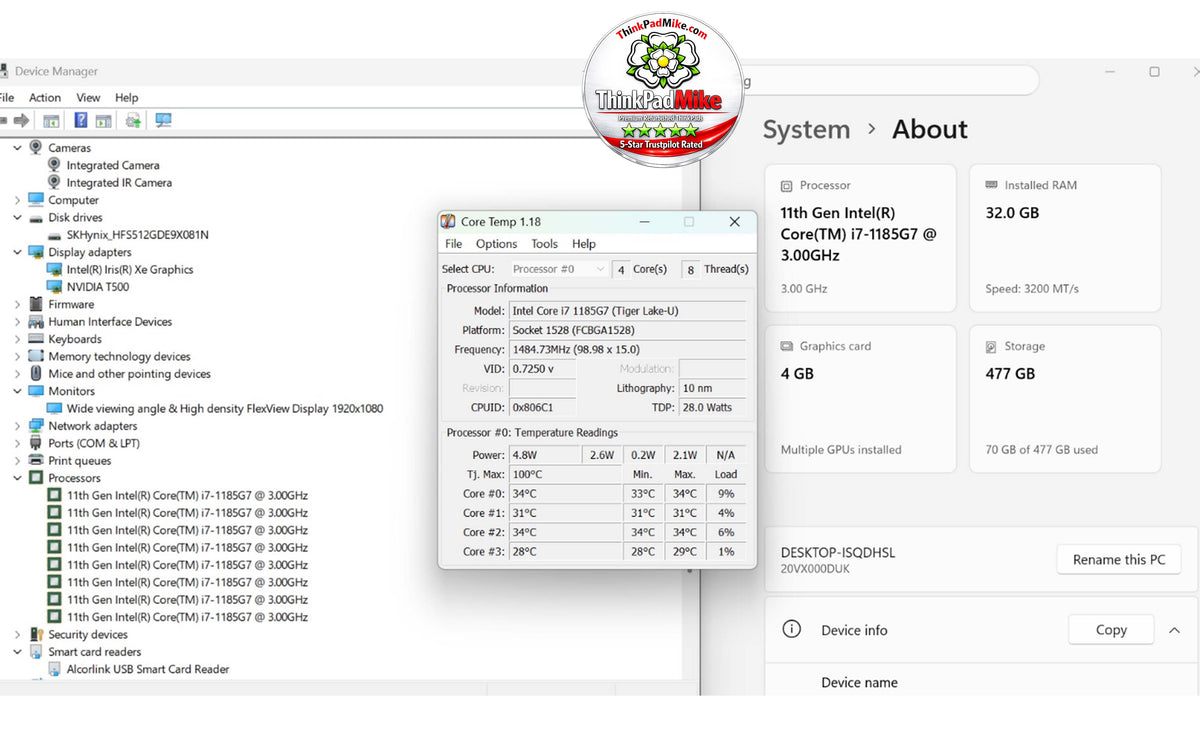The image size is (1200, 754).
Task: Open the Options menu in Core Temp
Action: pos(496,244)
